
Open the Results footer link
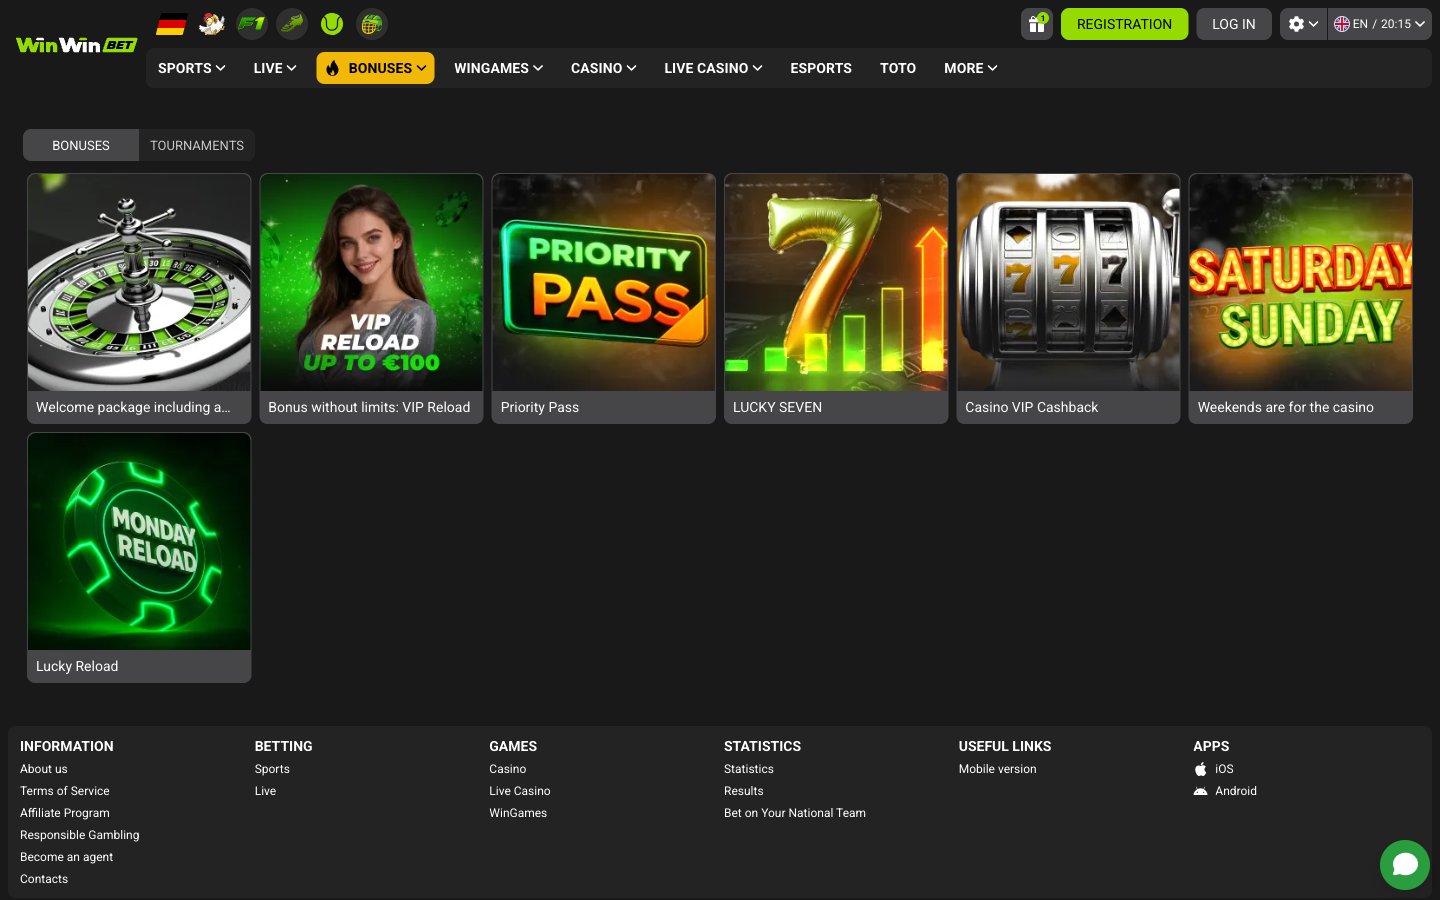(x=744, y=791)
